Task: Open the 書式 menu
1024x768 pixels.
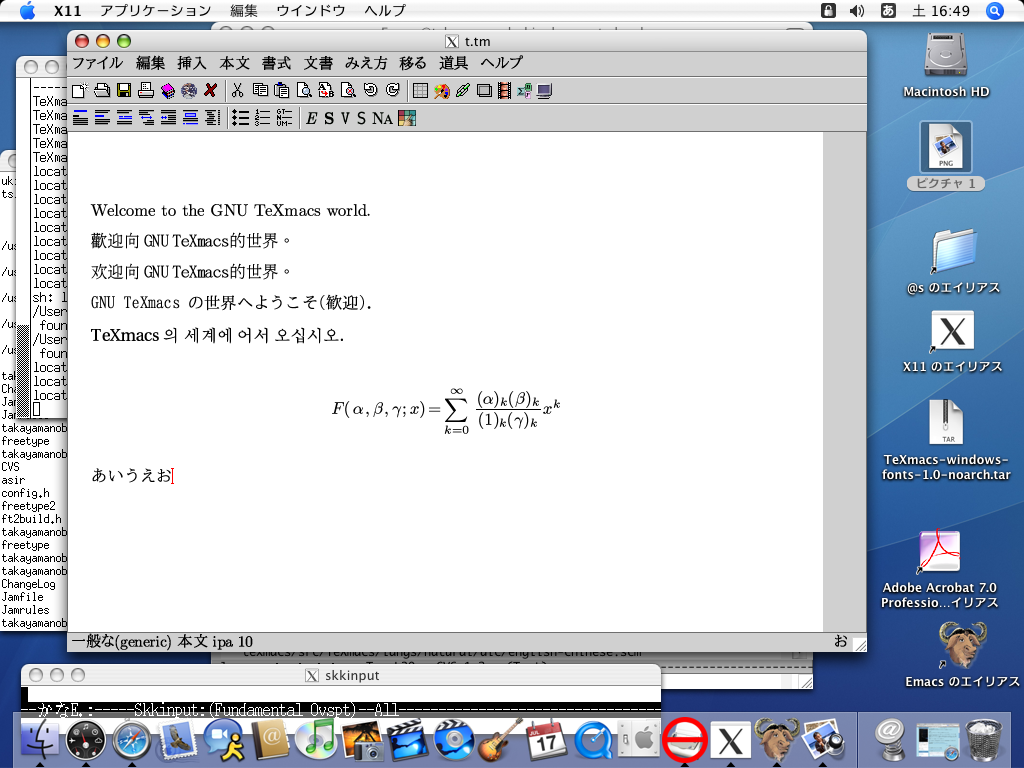Action: coord(276,63)
